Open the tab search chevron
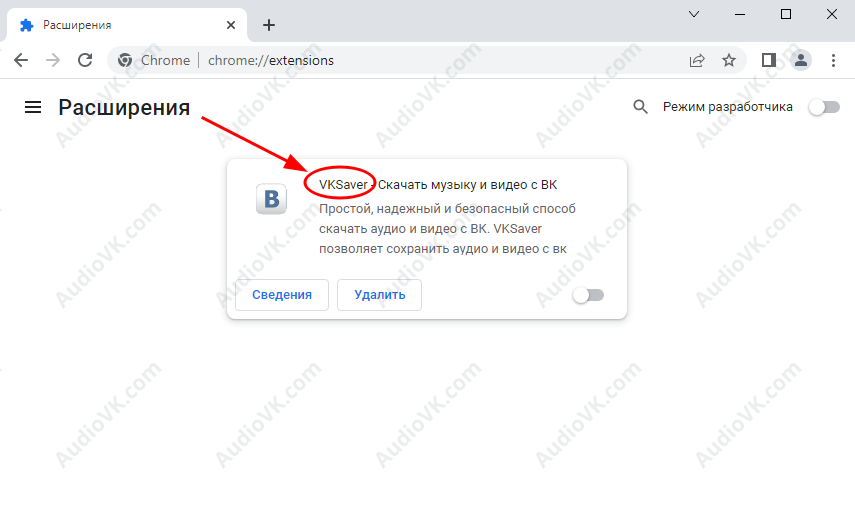This screenshot has height=508, width=855. coord(694,14)
